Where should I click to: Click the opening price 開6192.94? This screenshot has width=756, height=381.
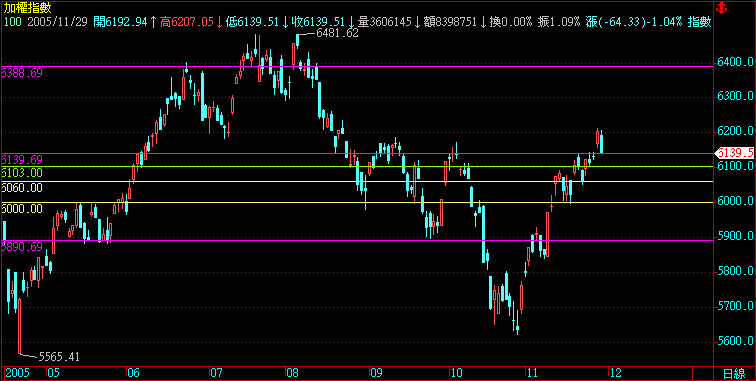pos(120,22)
